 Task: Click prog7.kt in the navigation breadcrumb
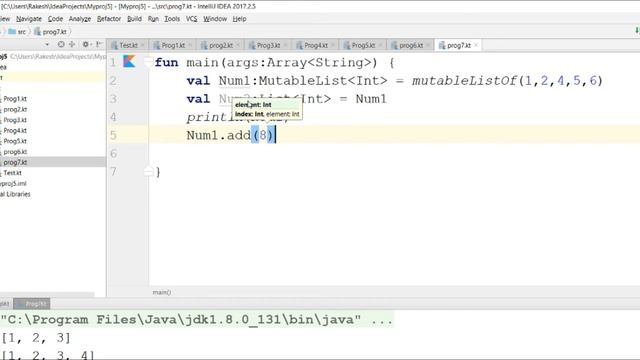point(51,31)
